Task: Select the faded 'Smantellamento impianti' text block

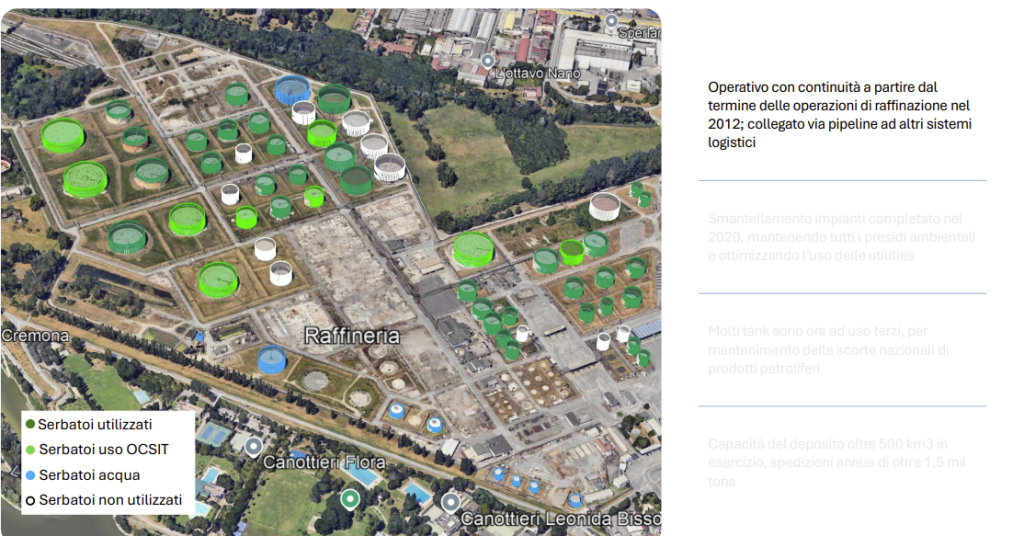Action: [x=840, y=237]
